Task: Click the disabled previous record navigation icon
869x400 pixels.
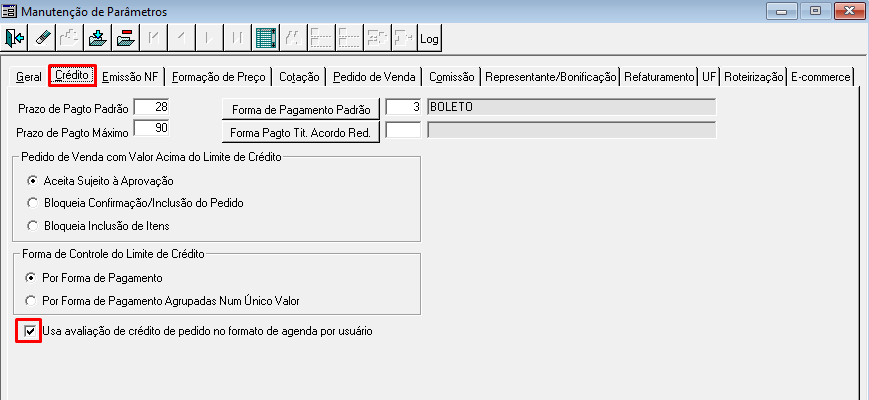Action: click(181, 38)
